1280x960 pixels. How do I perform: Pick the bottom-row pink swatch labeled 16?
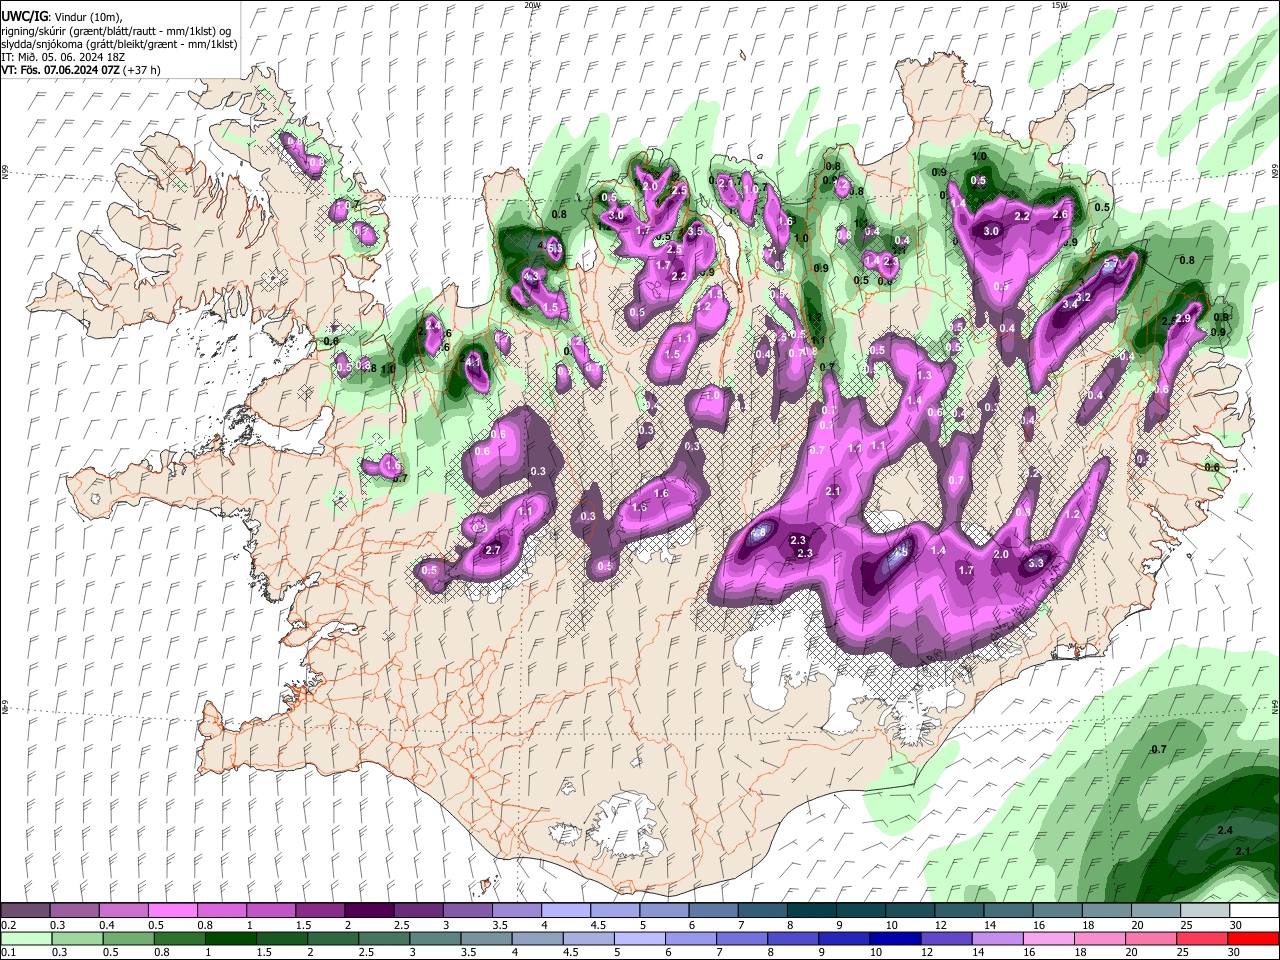pos(1049,939)
